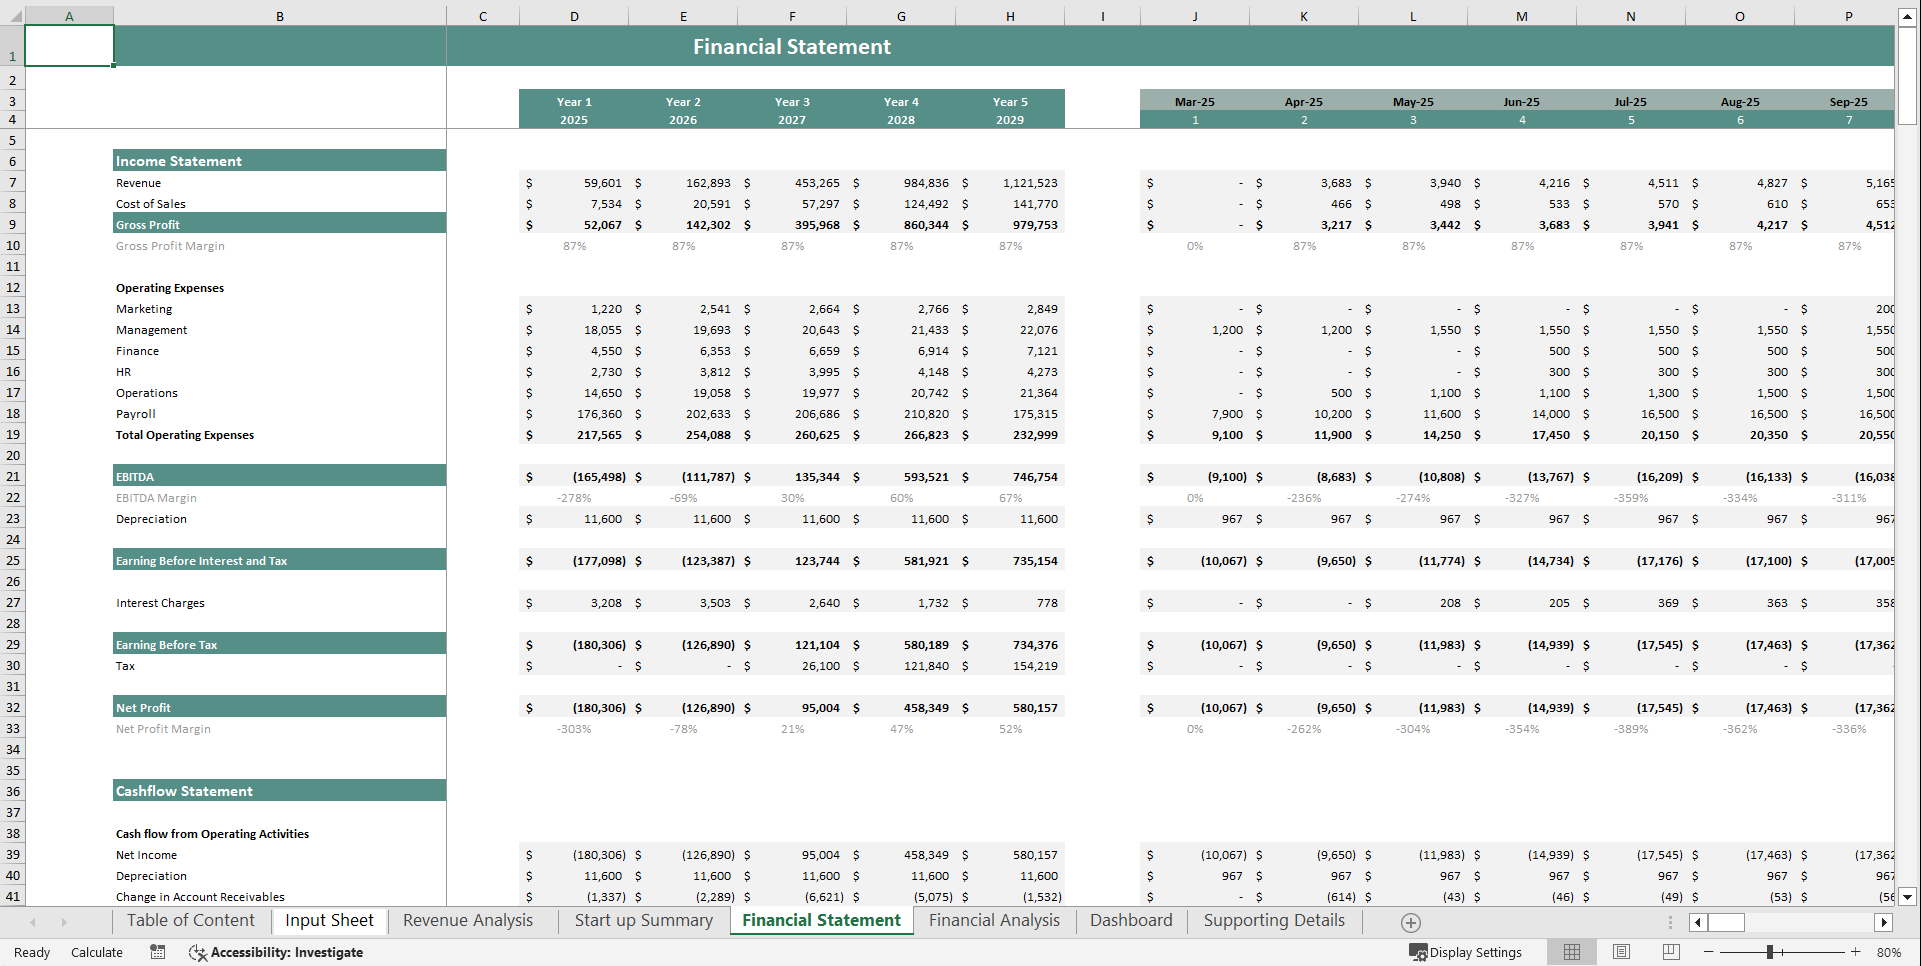Screen dimensions: 1921x966
Task: Switch to Page Layout view
Action: point(1622,952)
